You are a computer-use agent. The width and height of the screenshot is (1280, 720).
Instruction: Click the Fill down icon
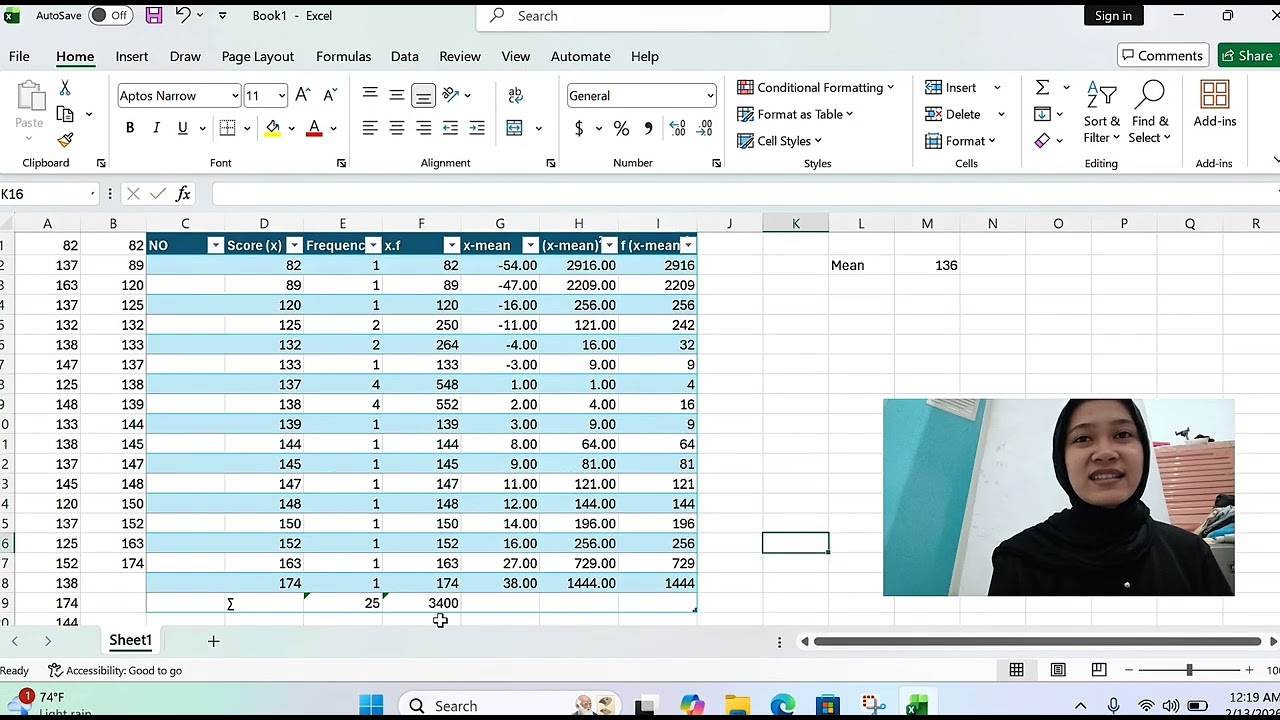(x=1042, y=114)
